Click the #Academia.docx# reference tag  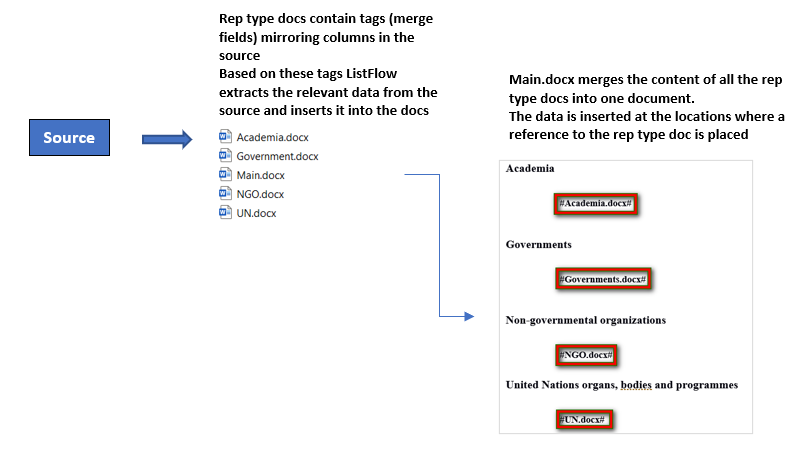(595, 204)
